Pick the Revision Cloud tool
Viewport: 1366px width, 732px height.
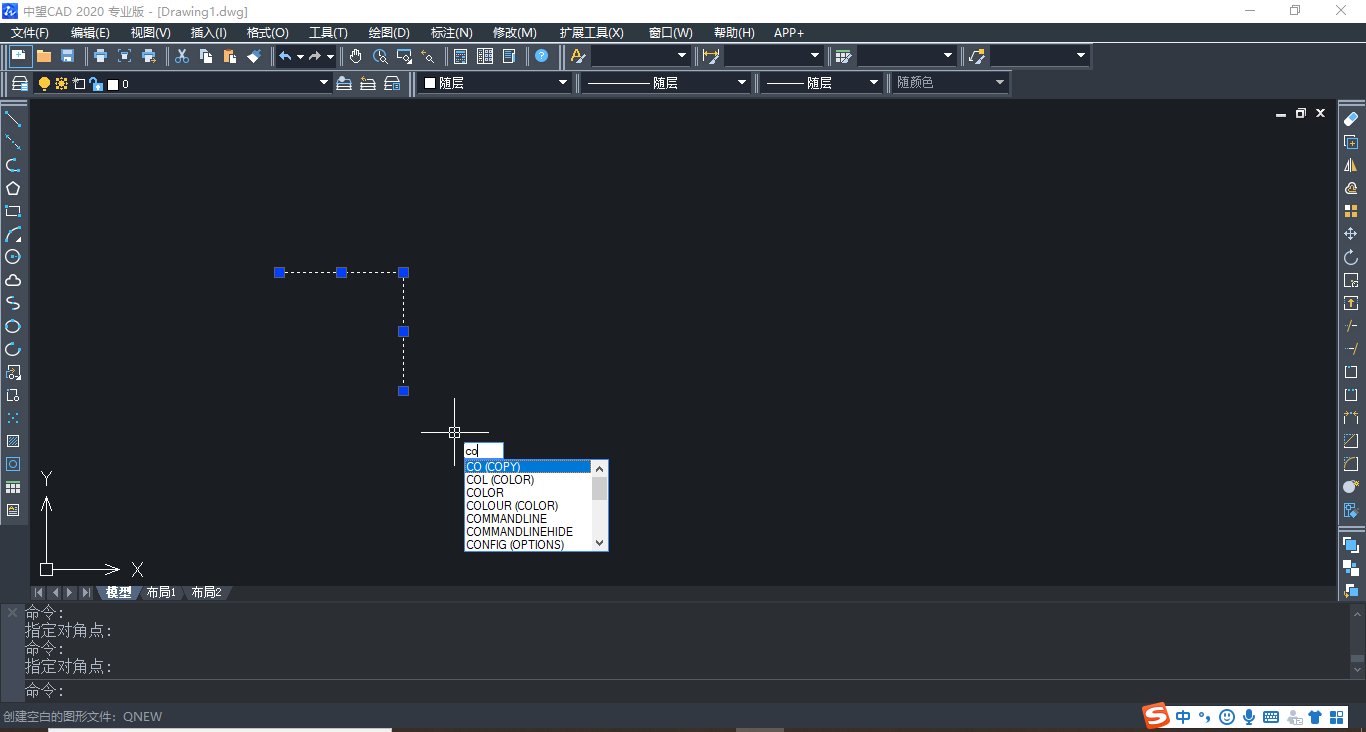[x=13, y=280]
